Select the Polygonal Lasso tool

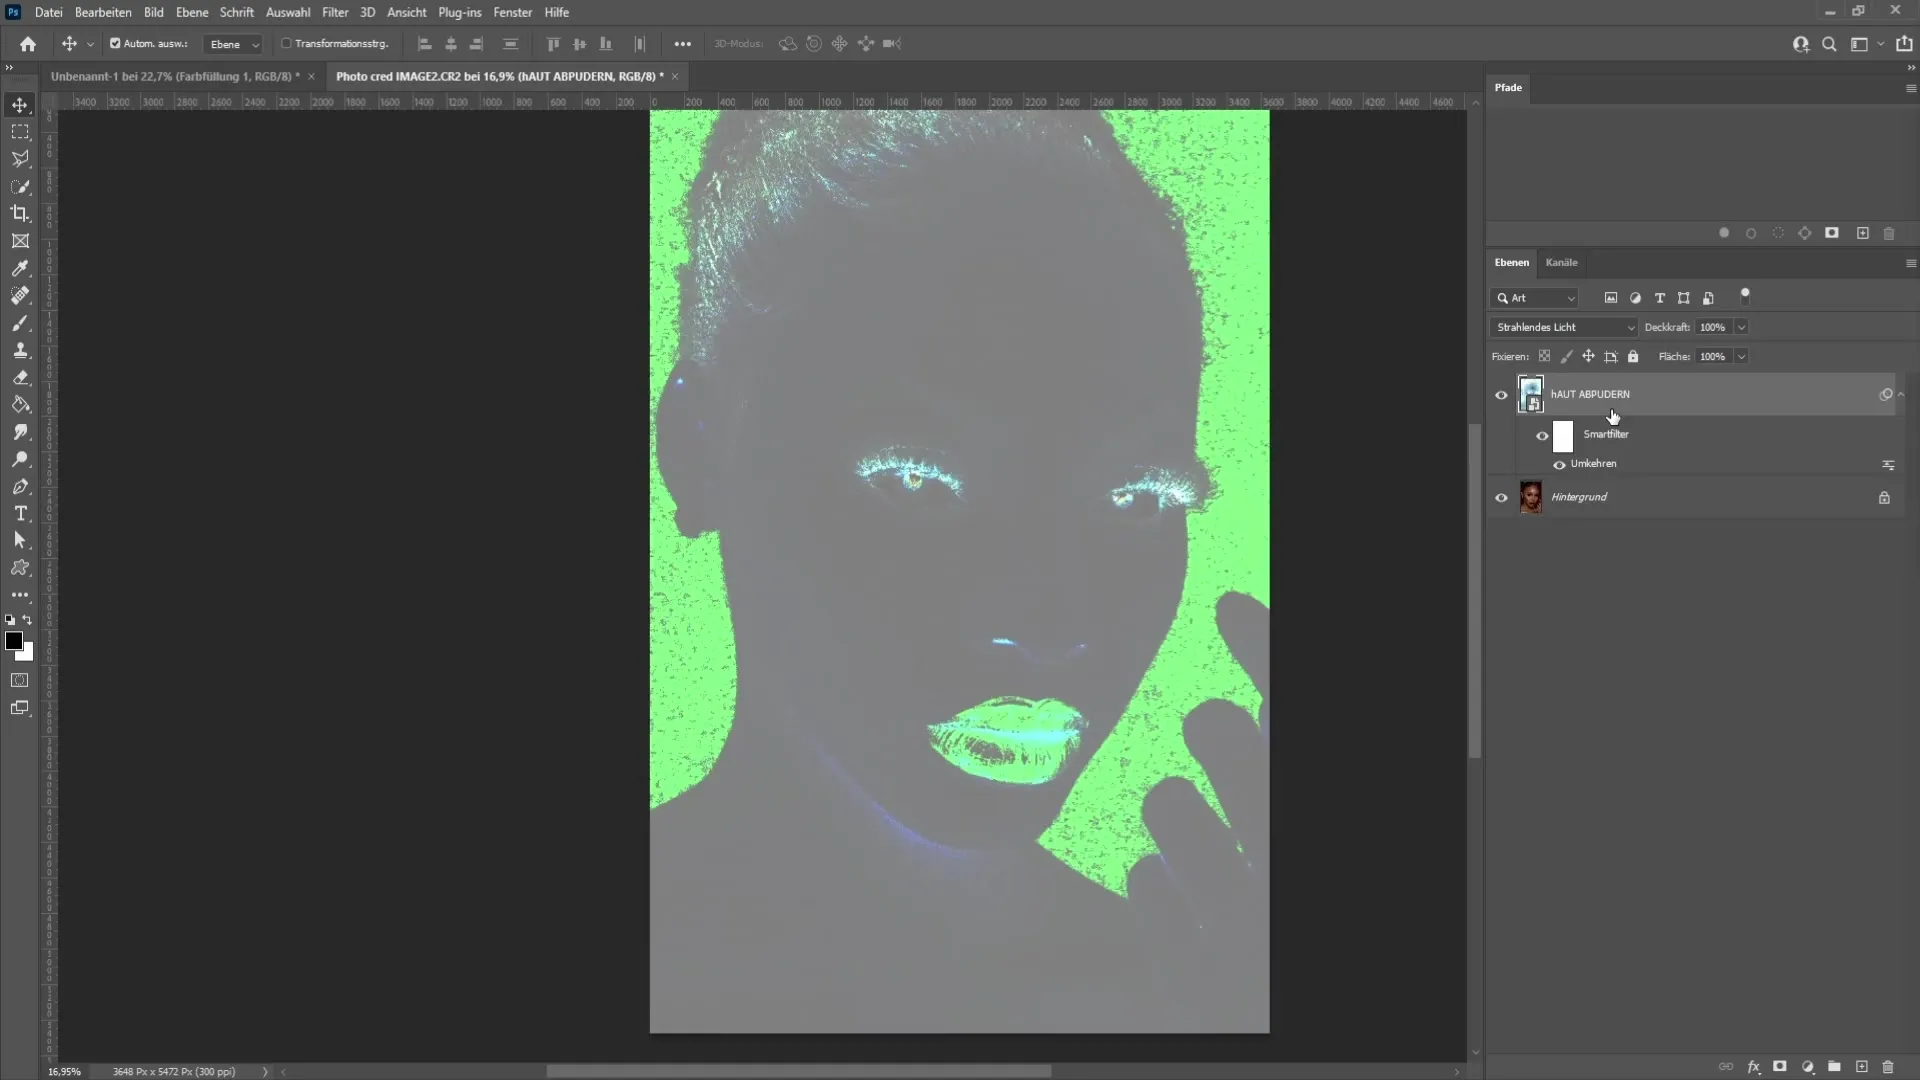coord(20,159)
